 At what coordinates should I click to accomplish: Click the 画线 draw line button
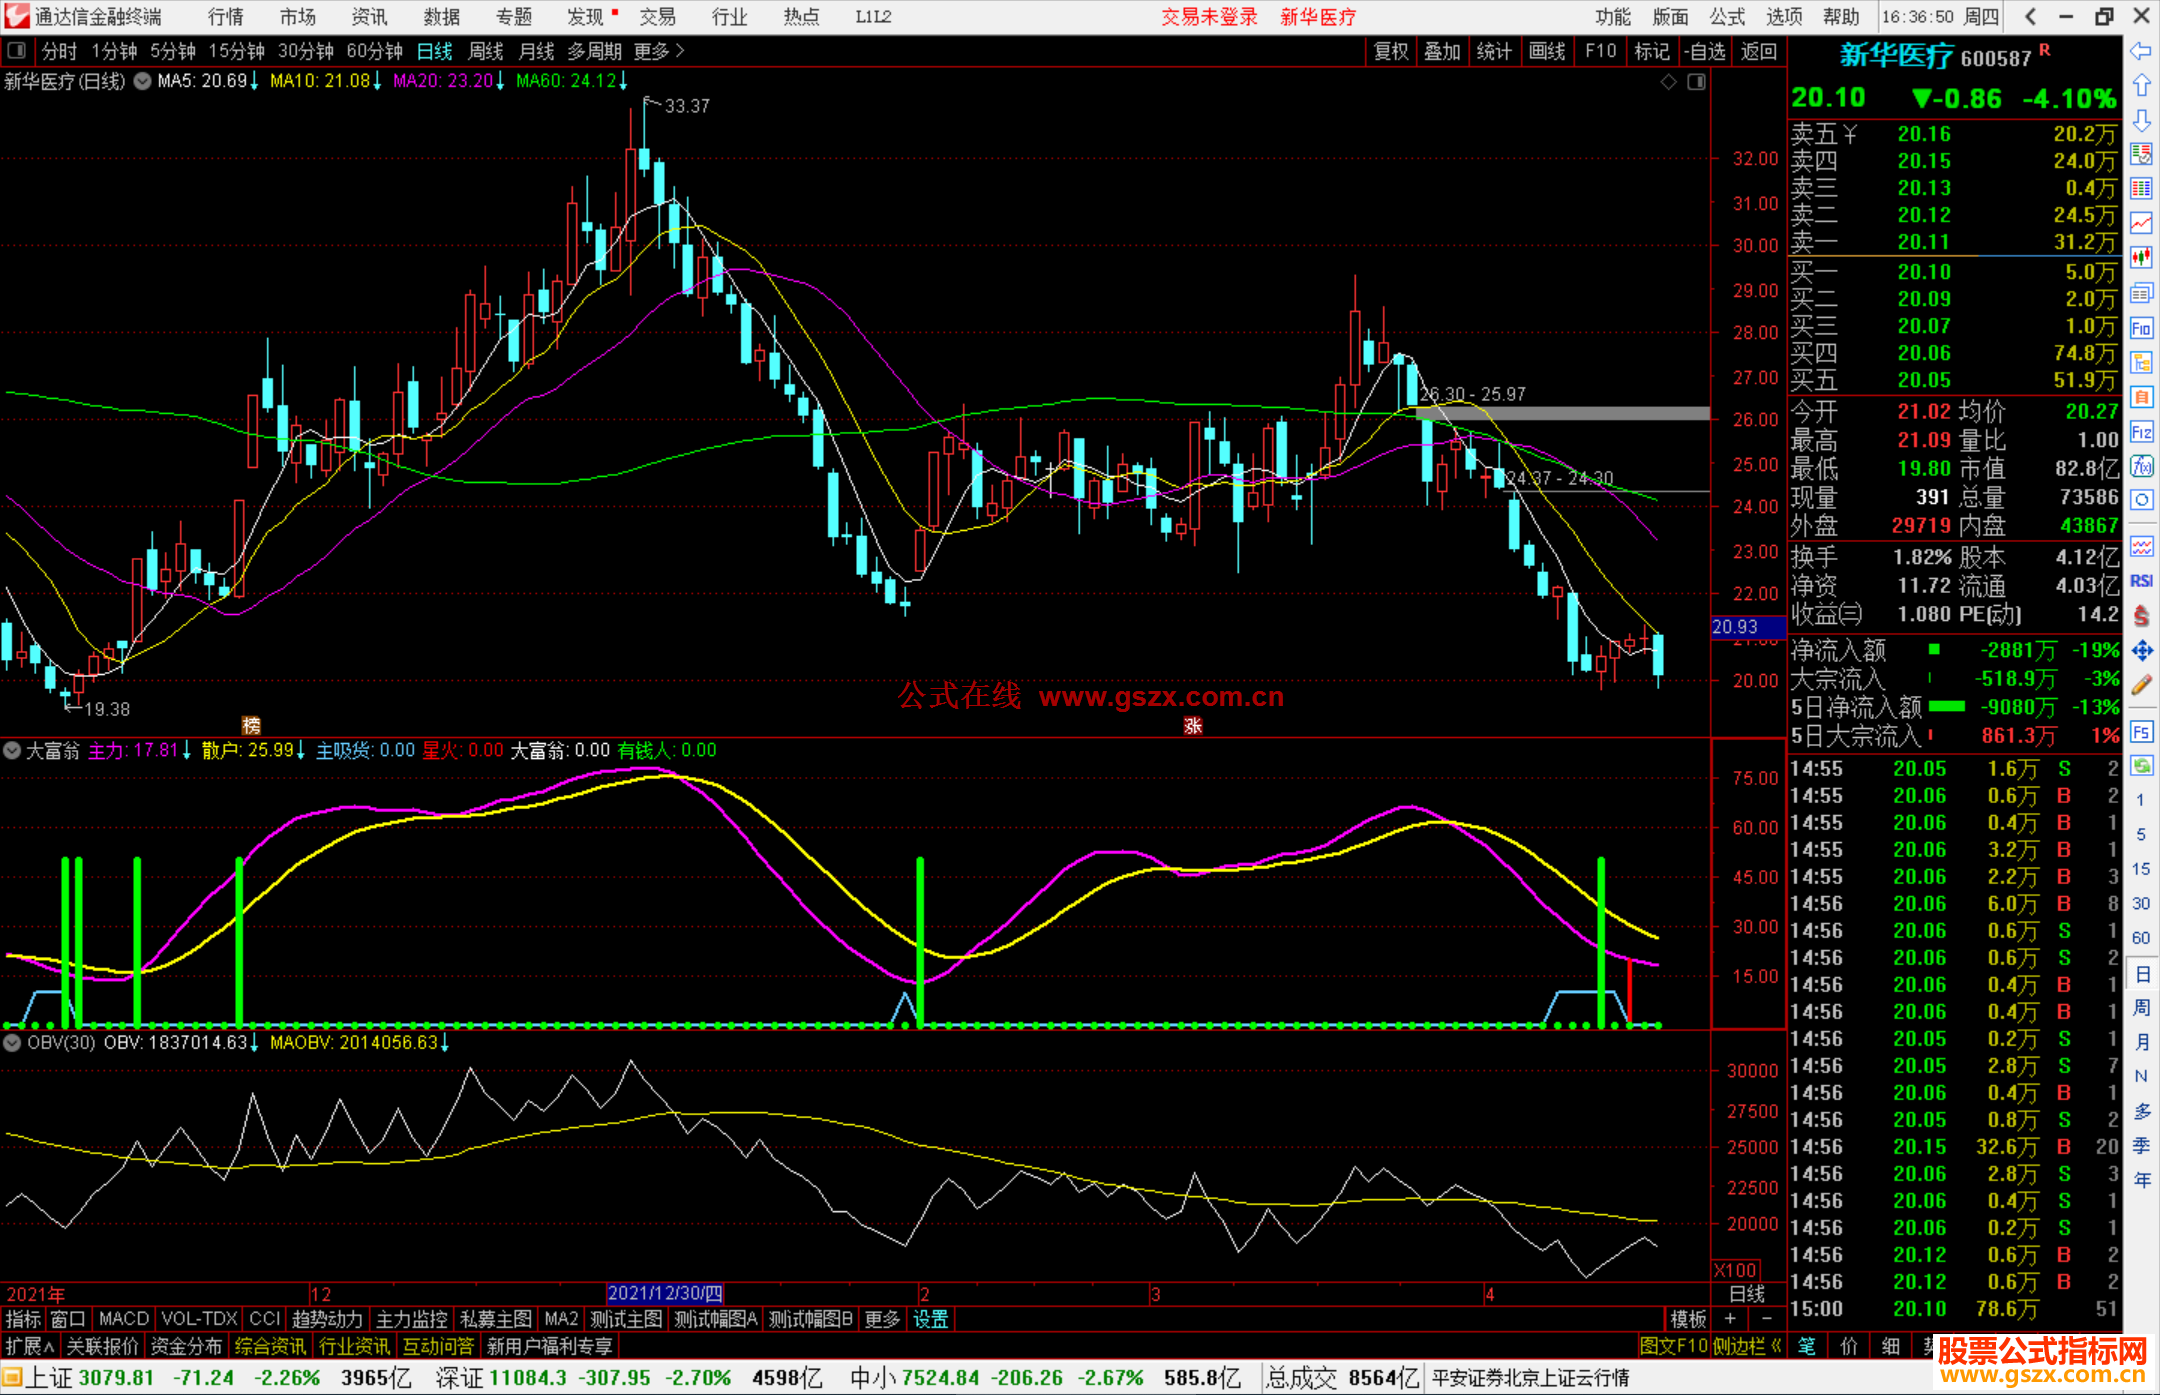tap(1547, 51)
